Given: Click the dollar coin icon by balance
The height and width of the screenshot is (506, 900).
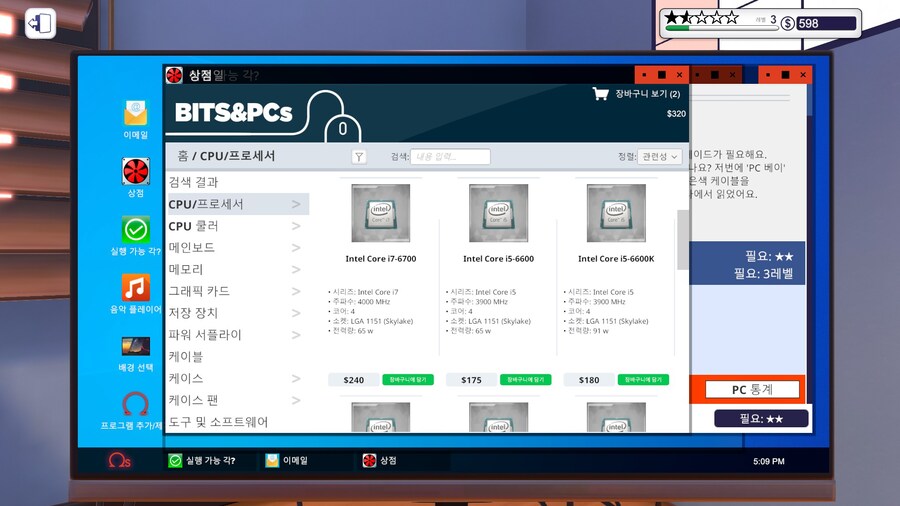Looking at the screenshot, I should pos(788,24).
